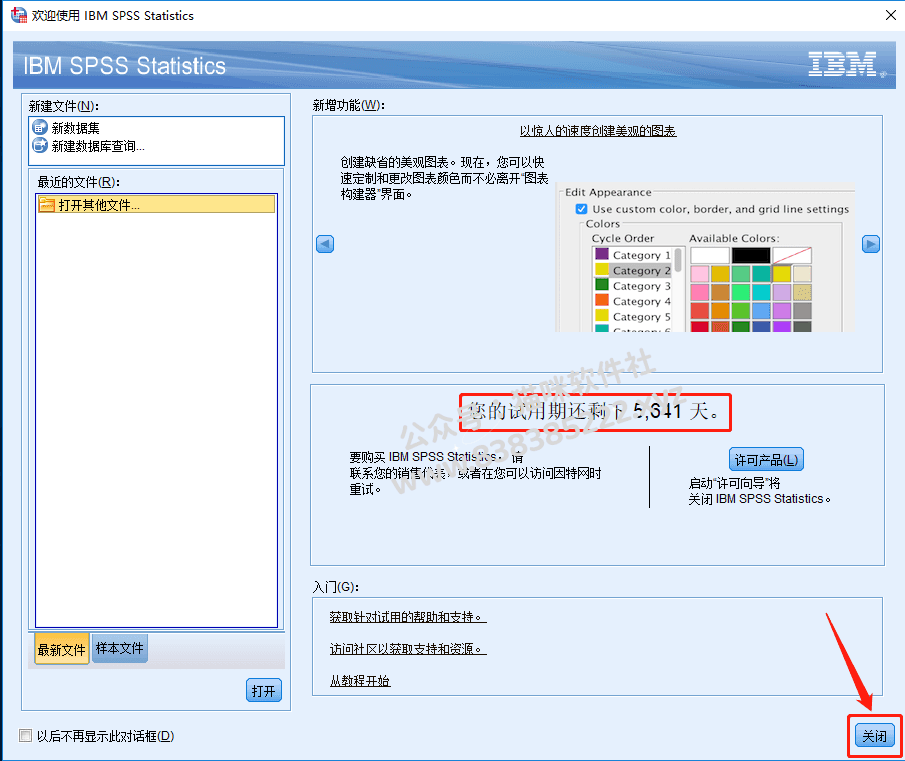
Task: Switch to the 样本文件 tab
Action: tap(119, 648)
